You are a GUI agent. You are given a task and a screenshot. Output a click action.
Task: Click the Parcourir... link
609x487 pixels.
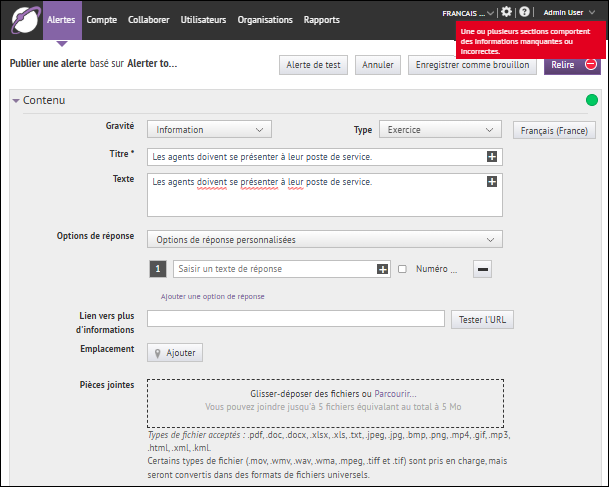395,394
